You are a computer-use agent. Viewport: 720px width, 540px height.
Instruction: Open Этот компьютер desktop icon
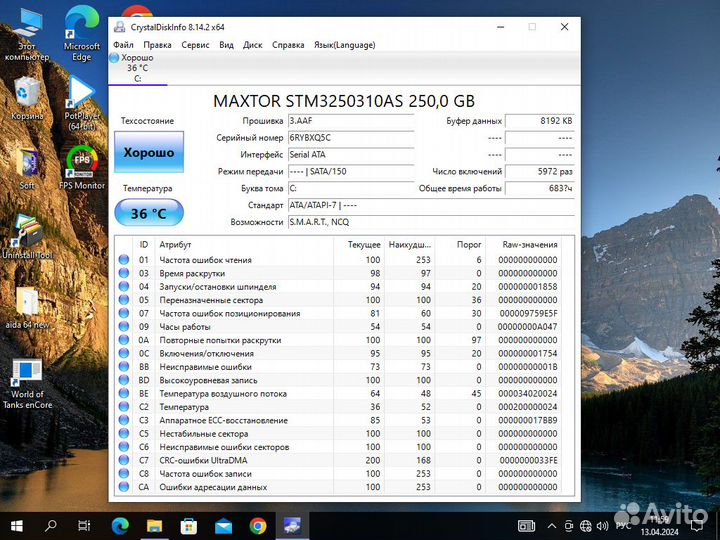point(27,33)
